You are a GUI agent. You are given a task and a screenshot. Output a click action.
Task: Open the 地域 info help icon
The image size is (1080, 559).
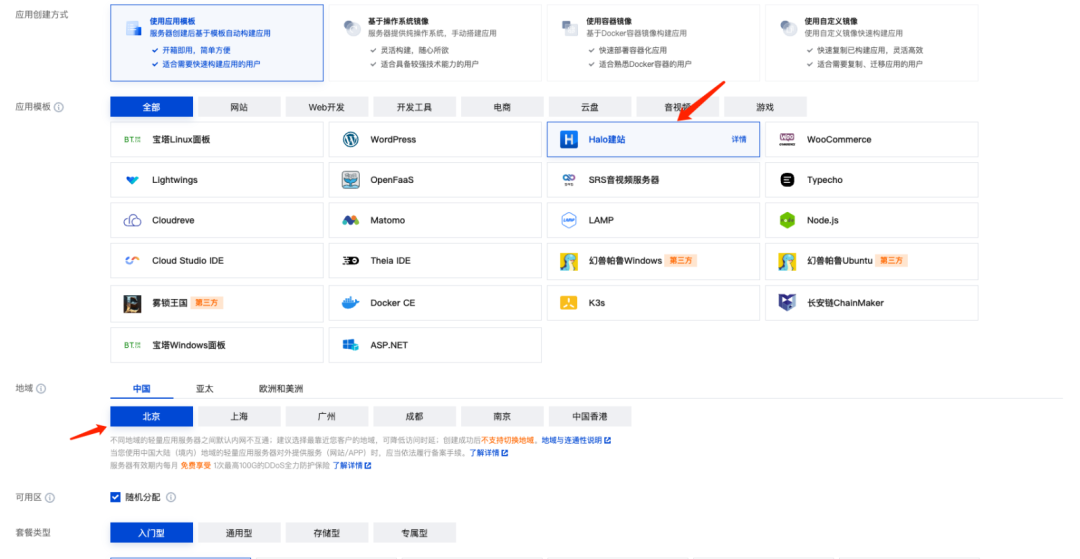click(x=41, y=389)
